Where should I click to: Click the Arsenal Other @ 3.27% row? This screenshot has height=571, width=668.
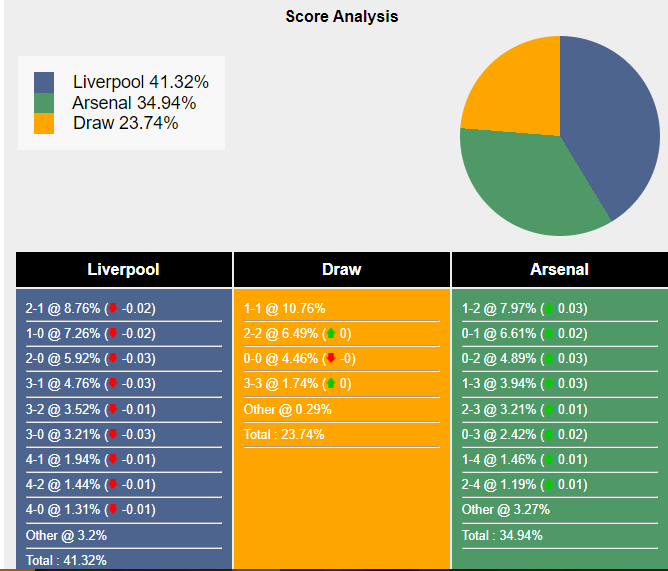pyautogui.click(x=506, y=510)
